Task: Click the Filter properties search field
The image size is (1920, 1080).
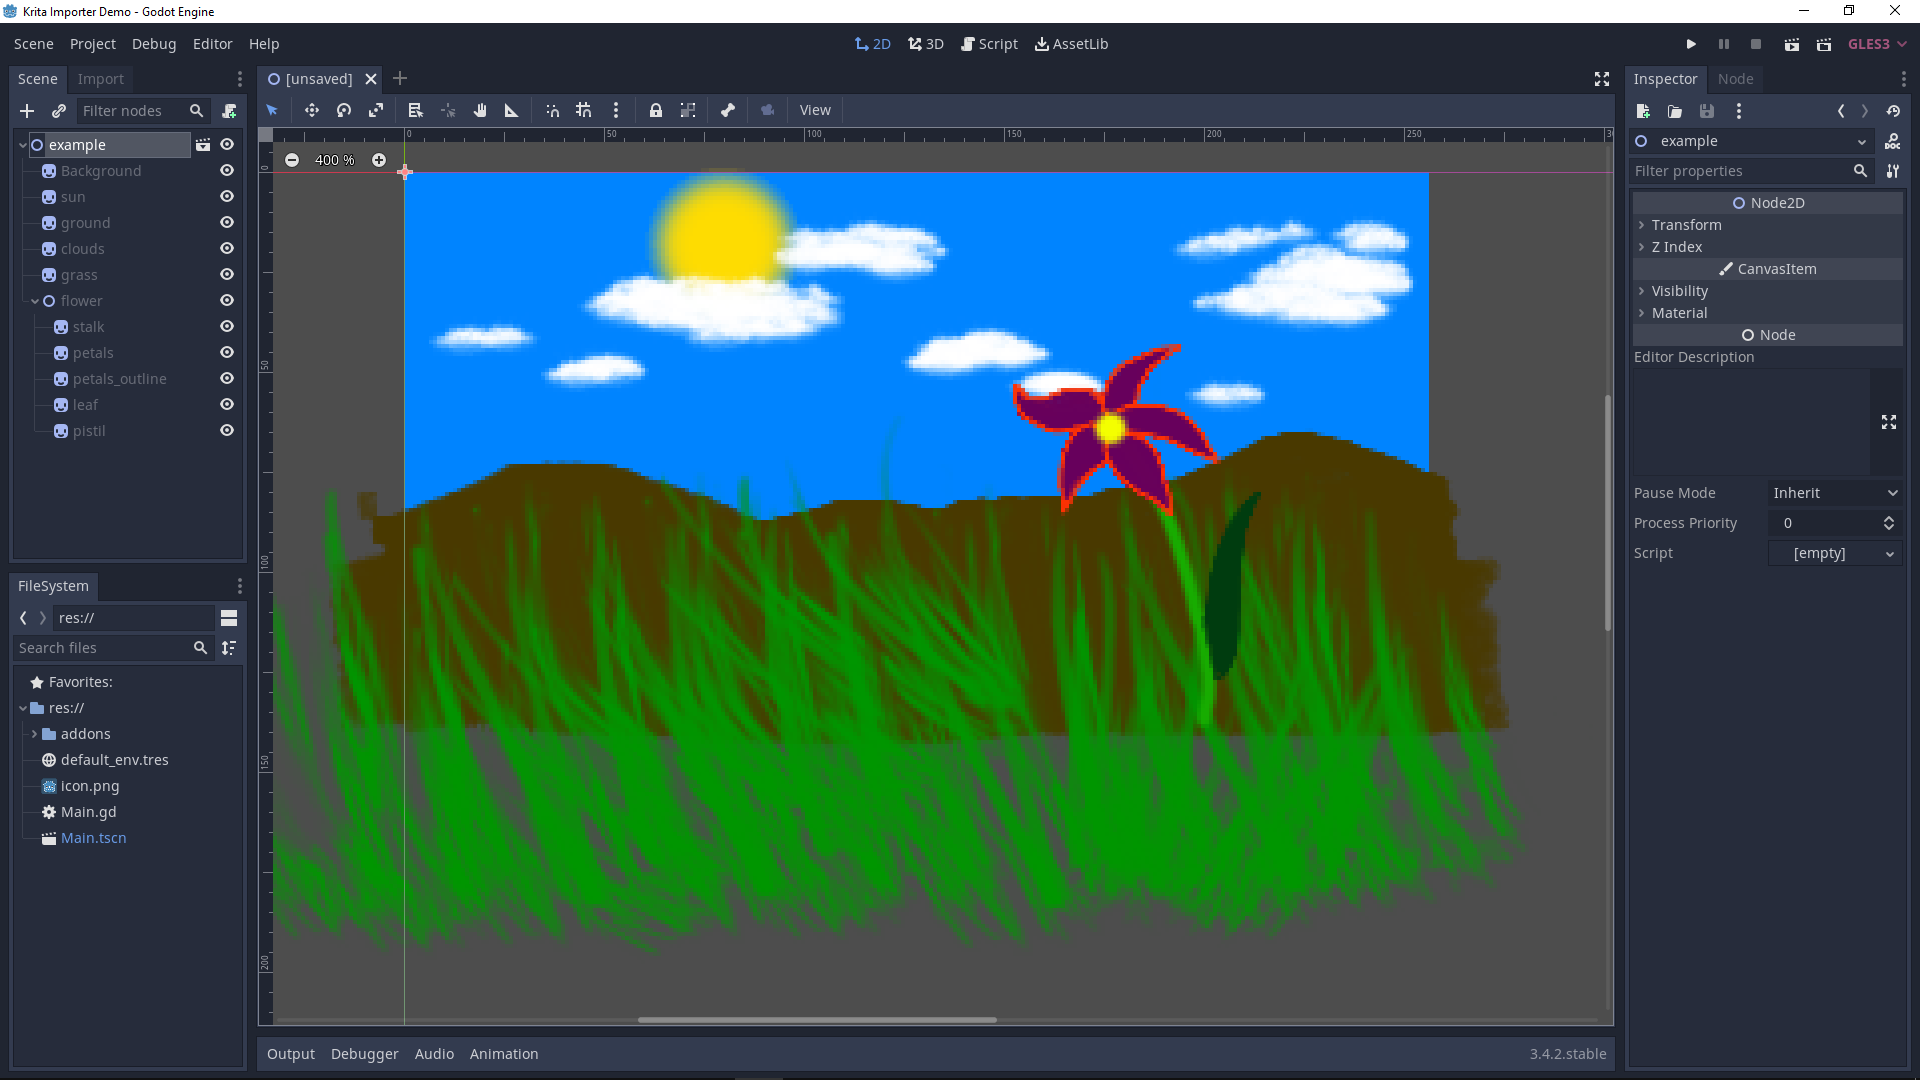Action: 1740,171
